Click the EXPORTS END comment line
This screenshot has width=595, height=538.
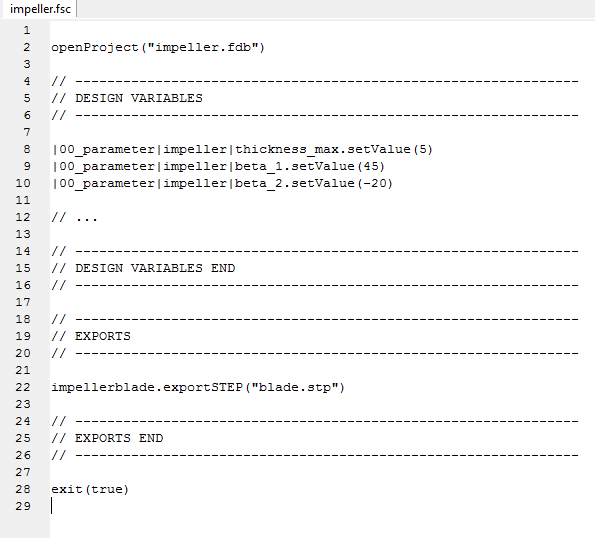point(107,438)
